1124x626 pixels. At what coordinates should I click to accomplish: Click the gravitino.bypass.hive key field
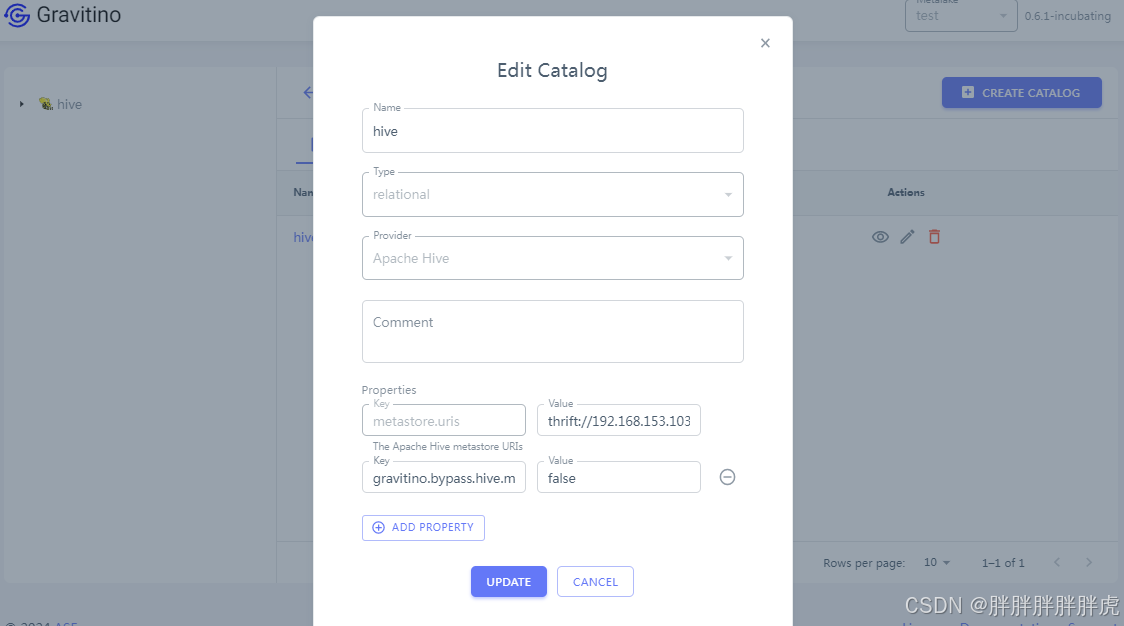coord(444,478)
